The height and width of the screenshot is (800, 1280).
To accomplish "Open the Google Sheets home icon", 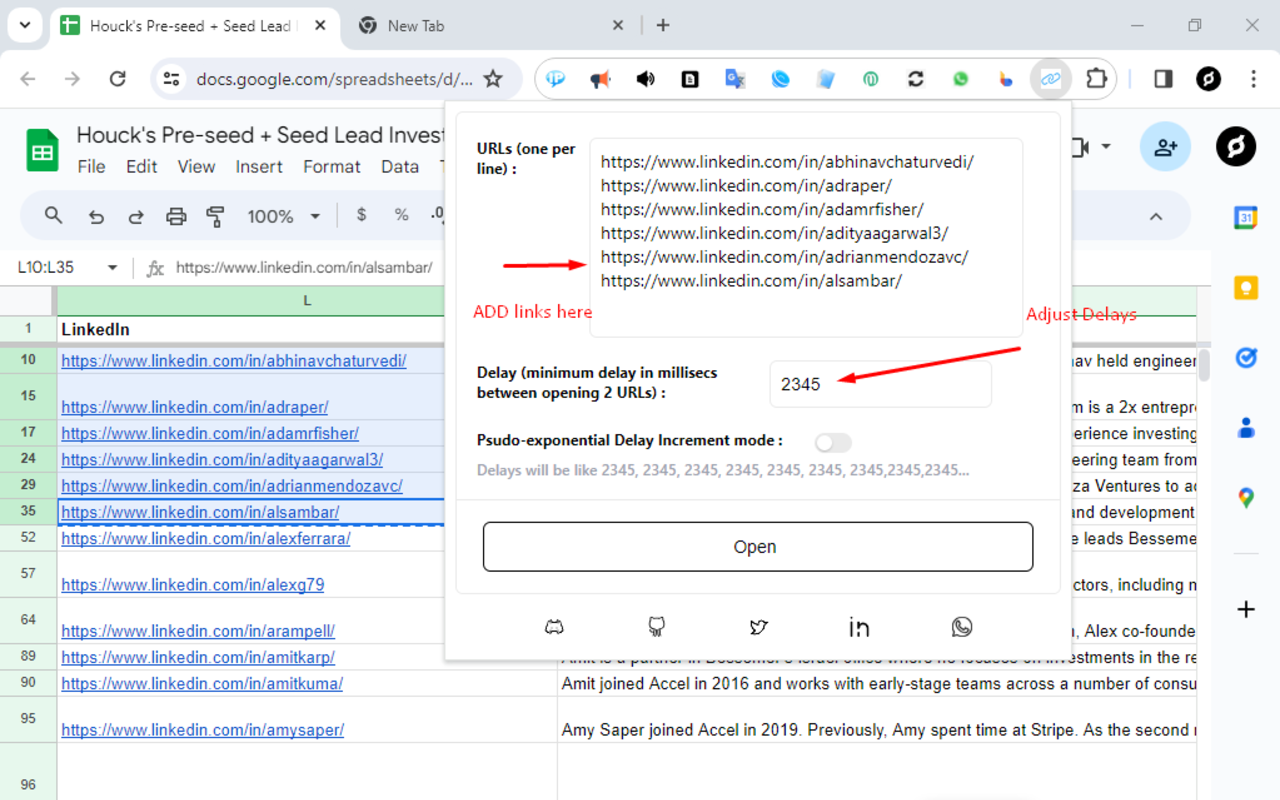I will (42, 151).
